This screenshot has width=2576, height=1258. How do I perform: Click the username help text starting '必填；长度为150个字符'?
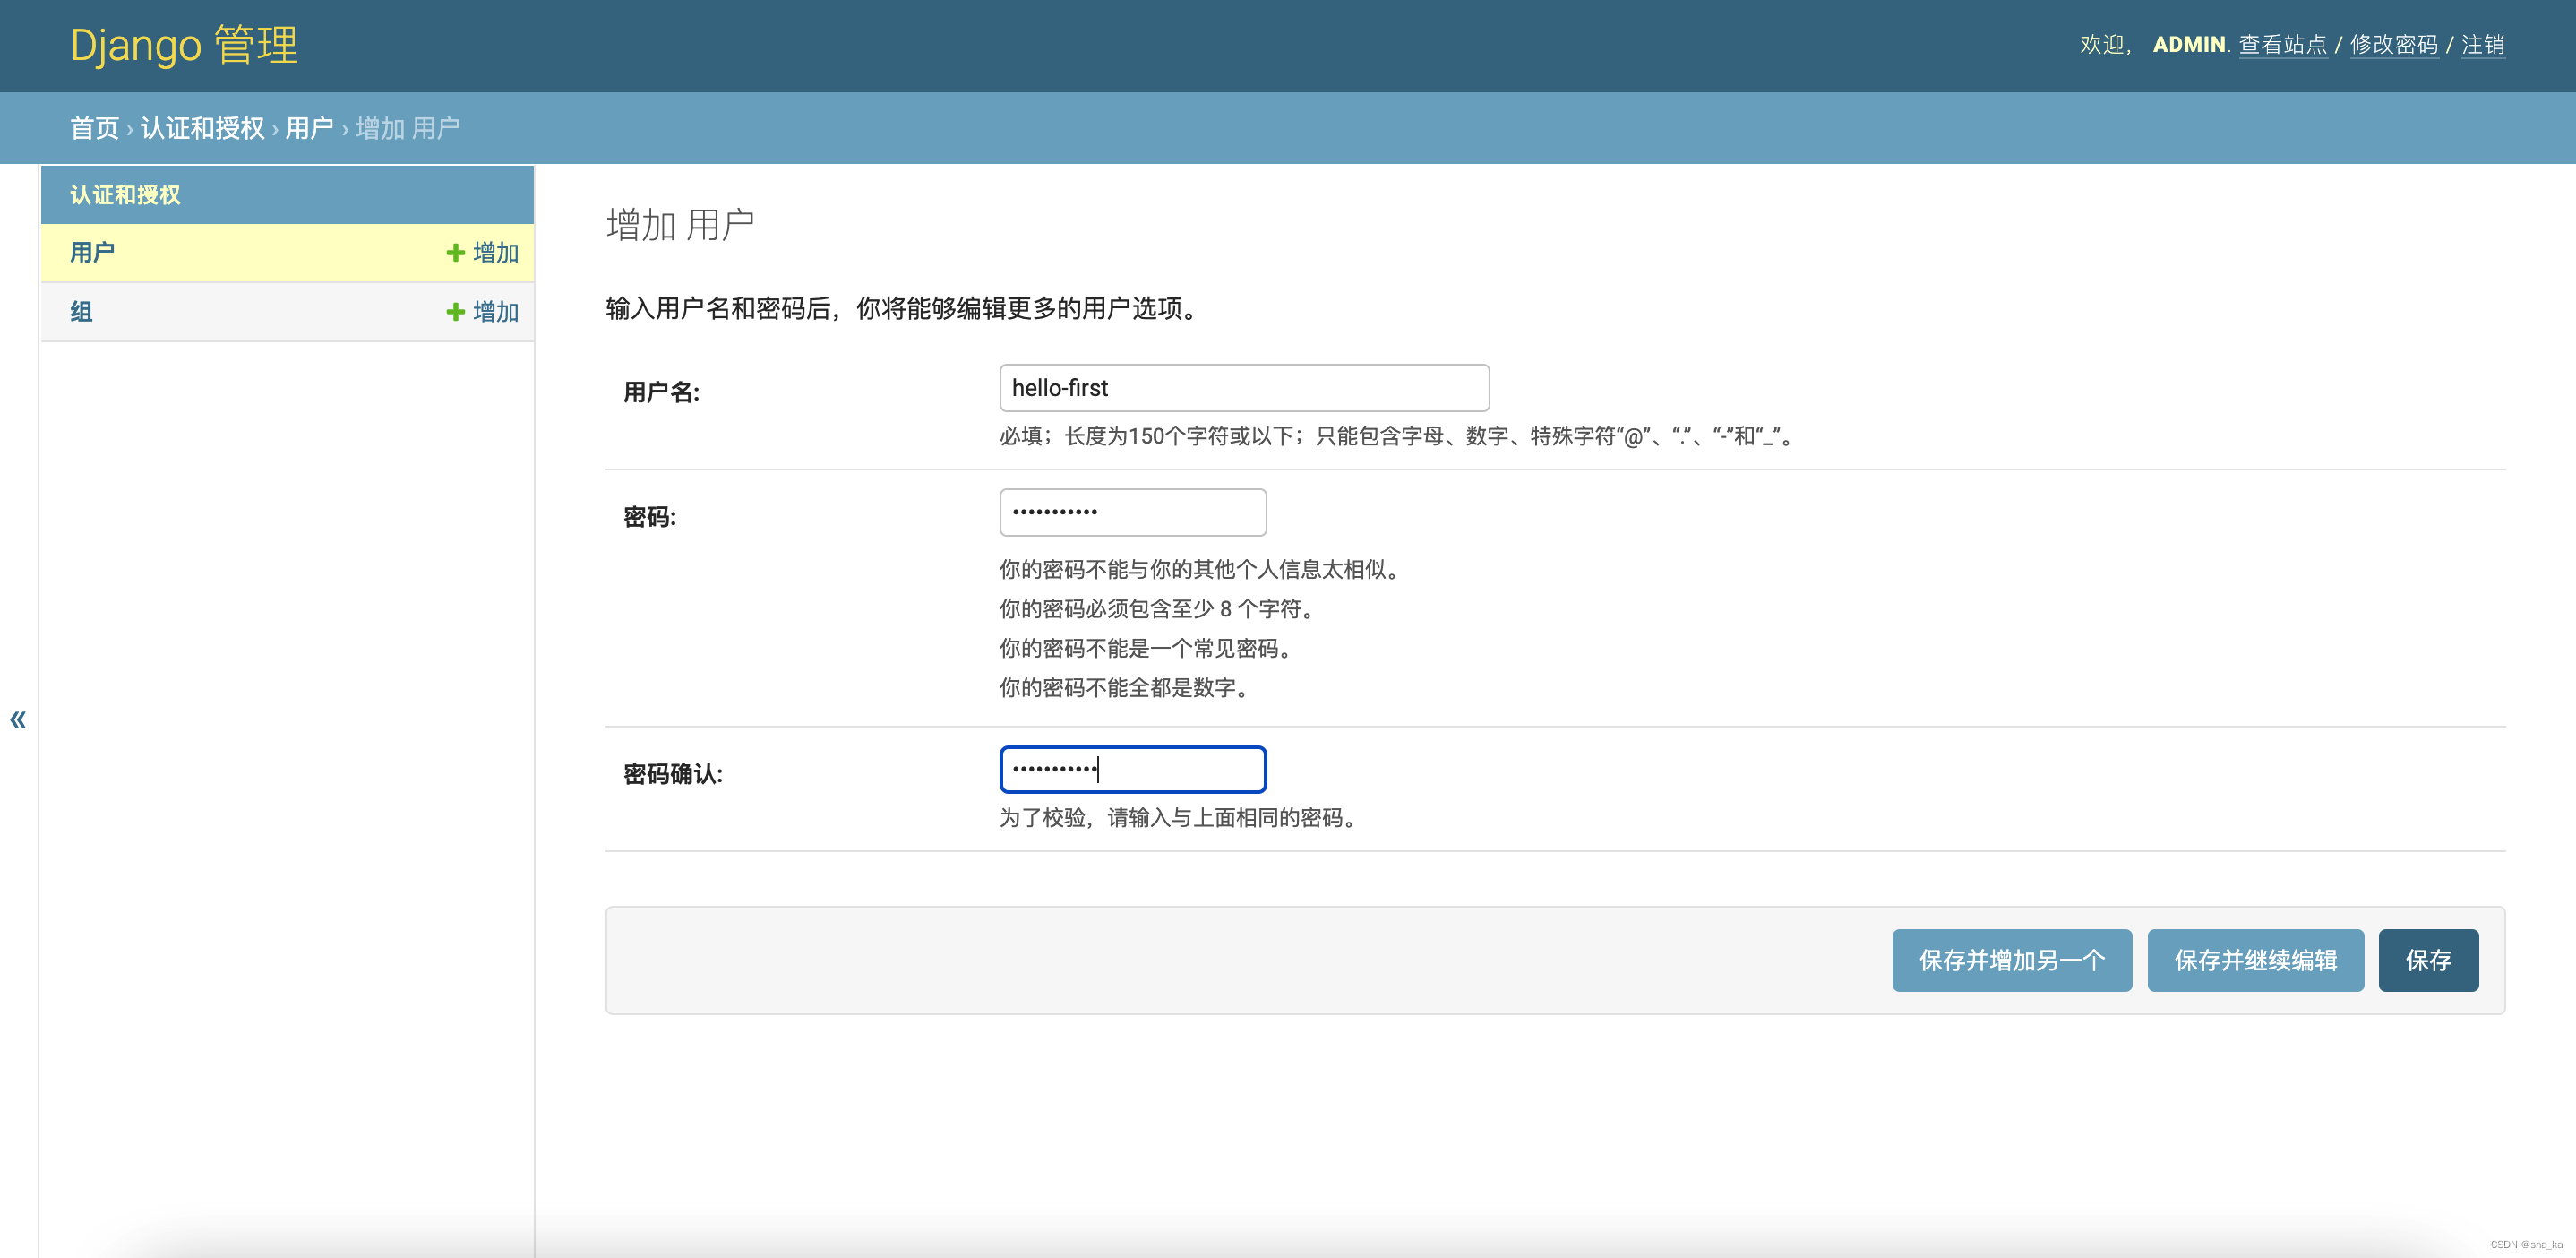point(1400,436)
